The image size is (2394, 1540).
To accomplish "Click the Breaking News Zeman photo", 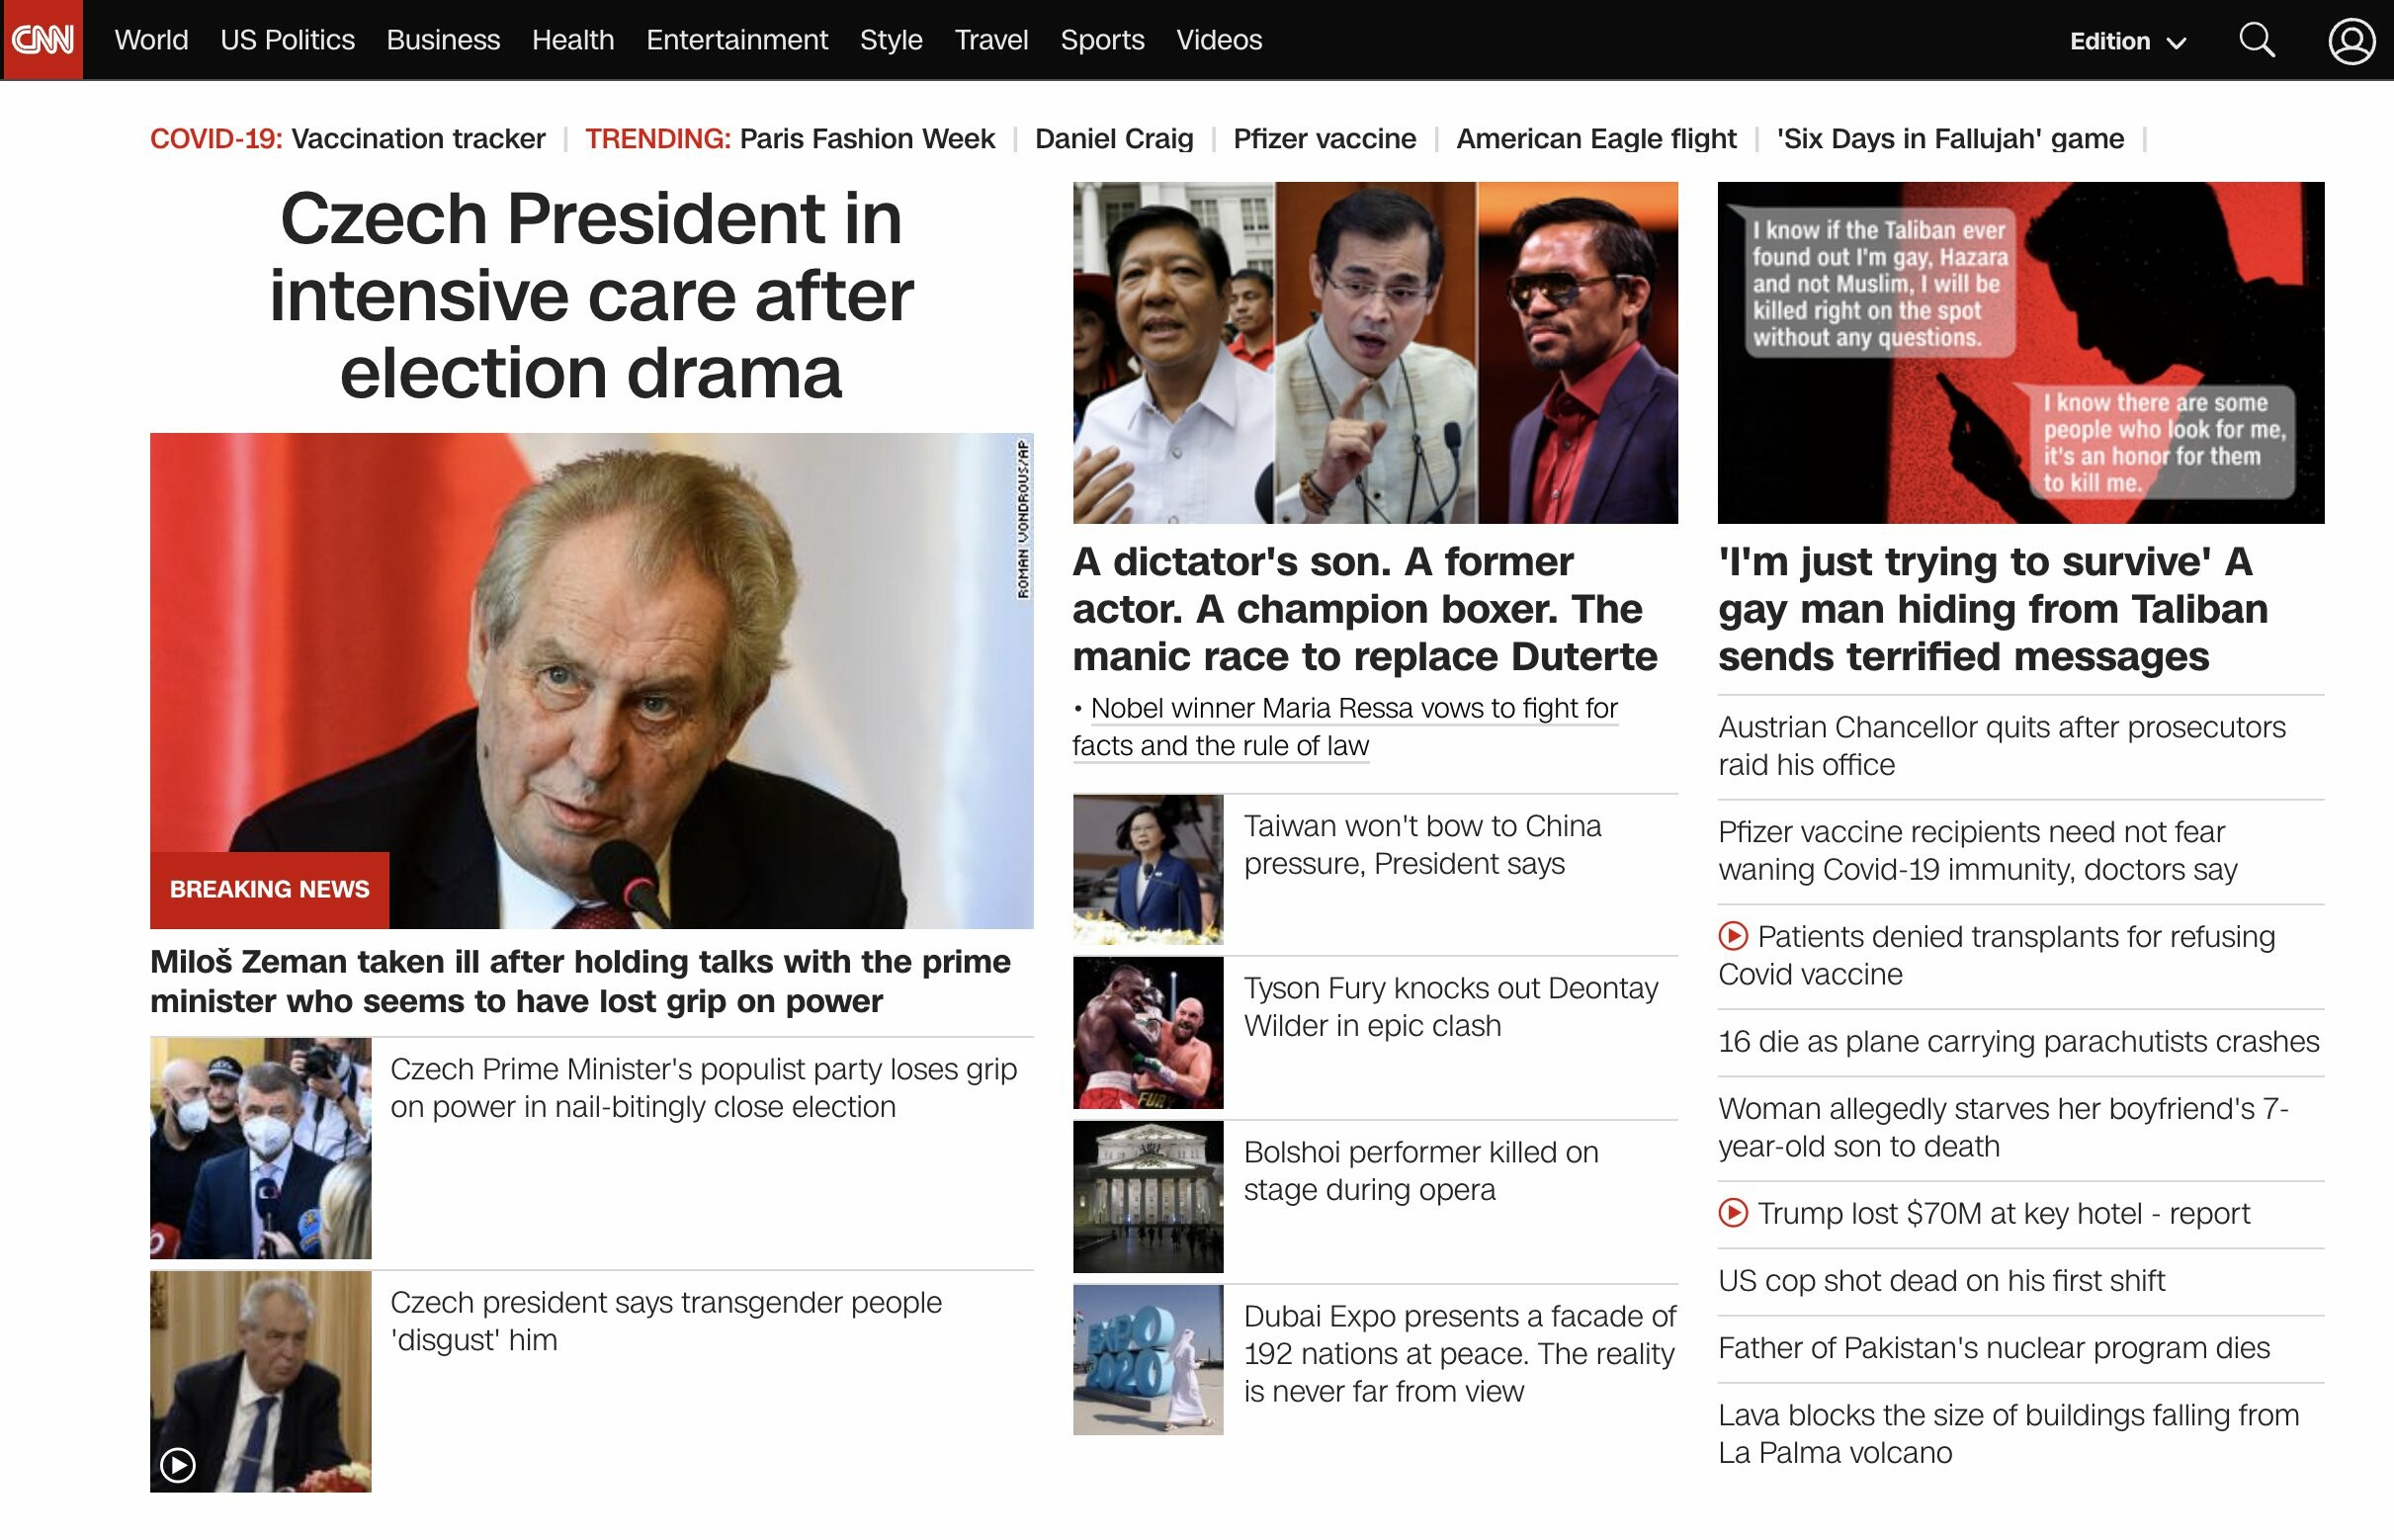I will tap(591, 680).
